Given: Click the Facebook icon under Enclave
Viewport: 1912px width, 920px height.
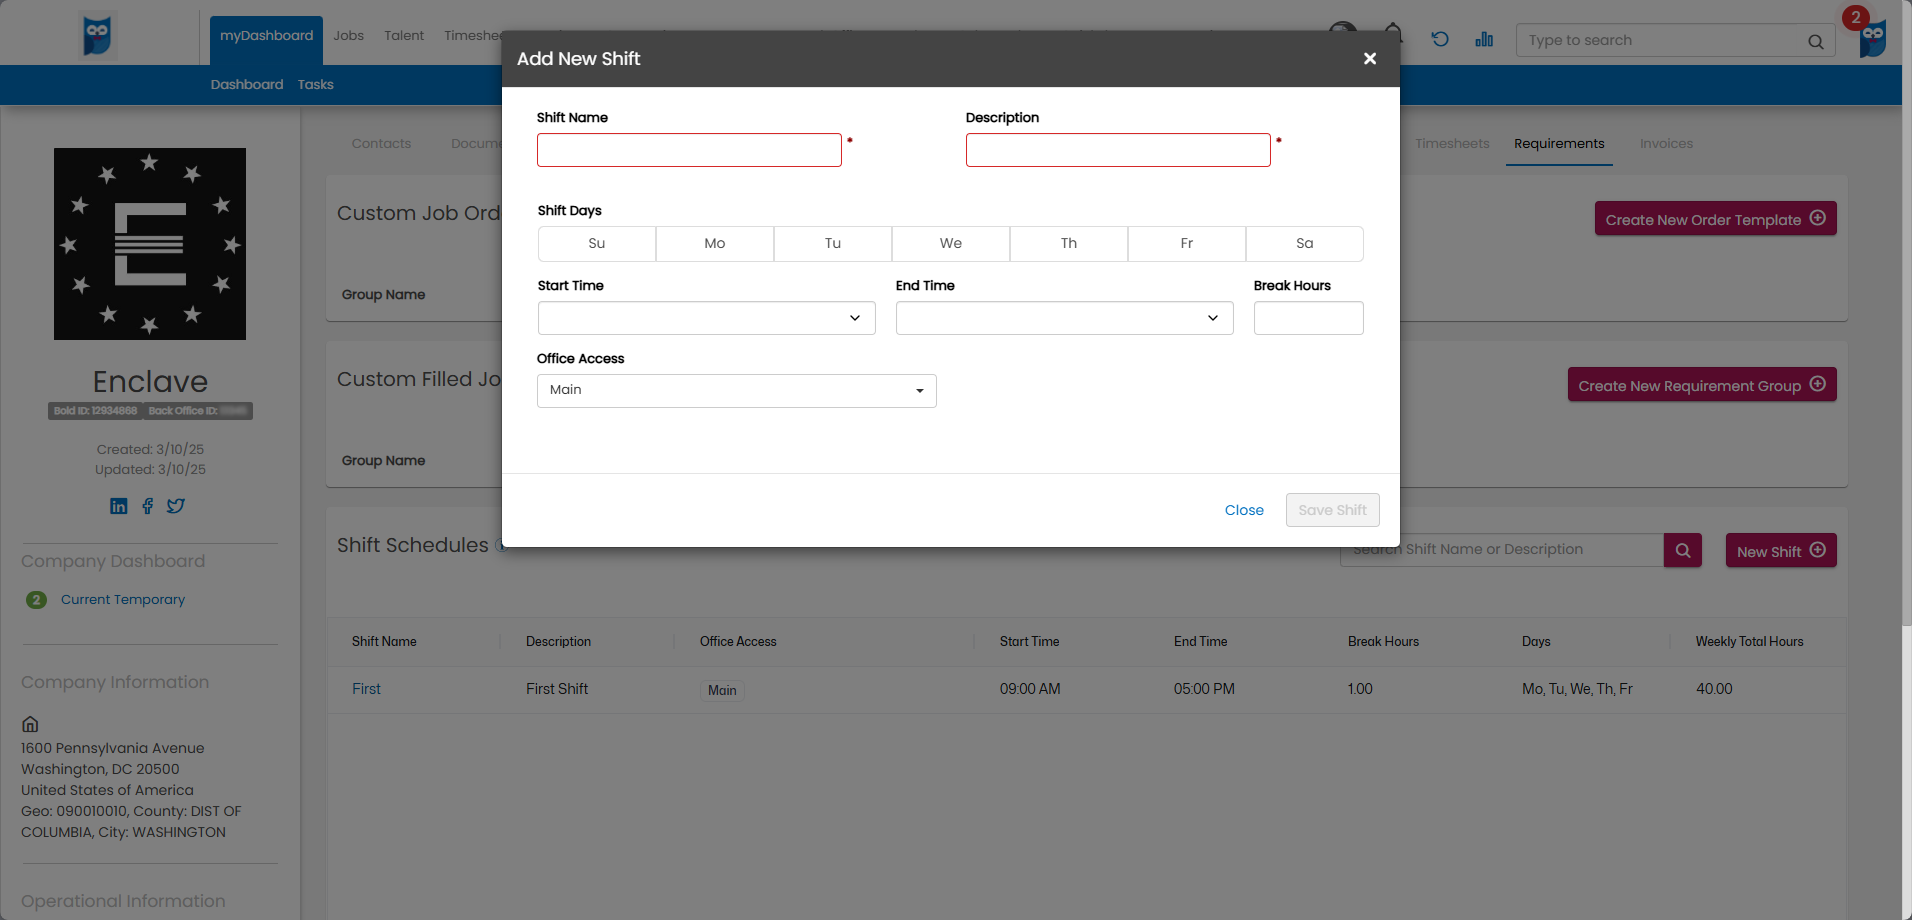Looking at the screenshot, I should (148, 506).
